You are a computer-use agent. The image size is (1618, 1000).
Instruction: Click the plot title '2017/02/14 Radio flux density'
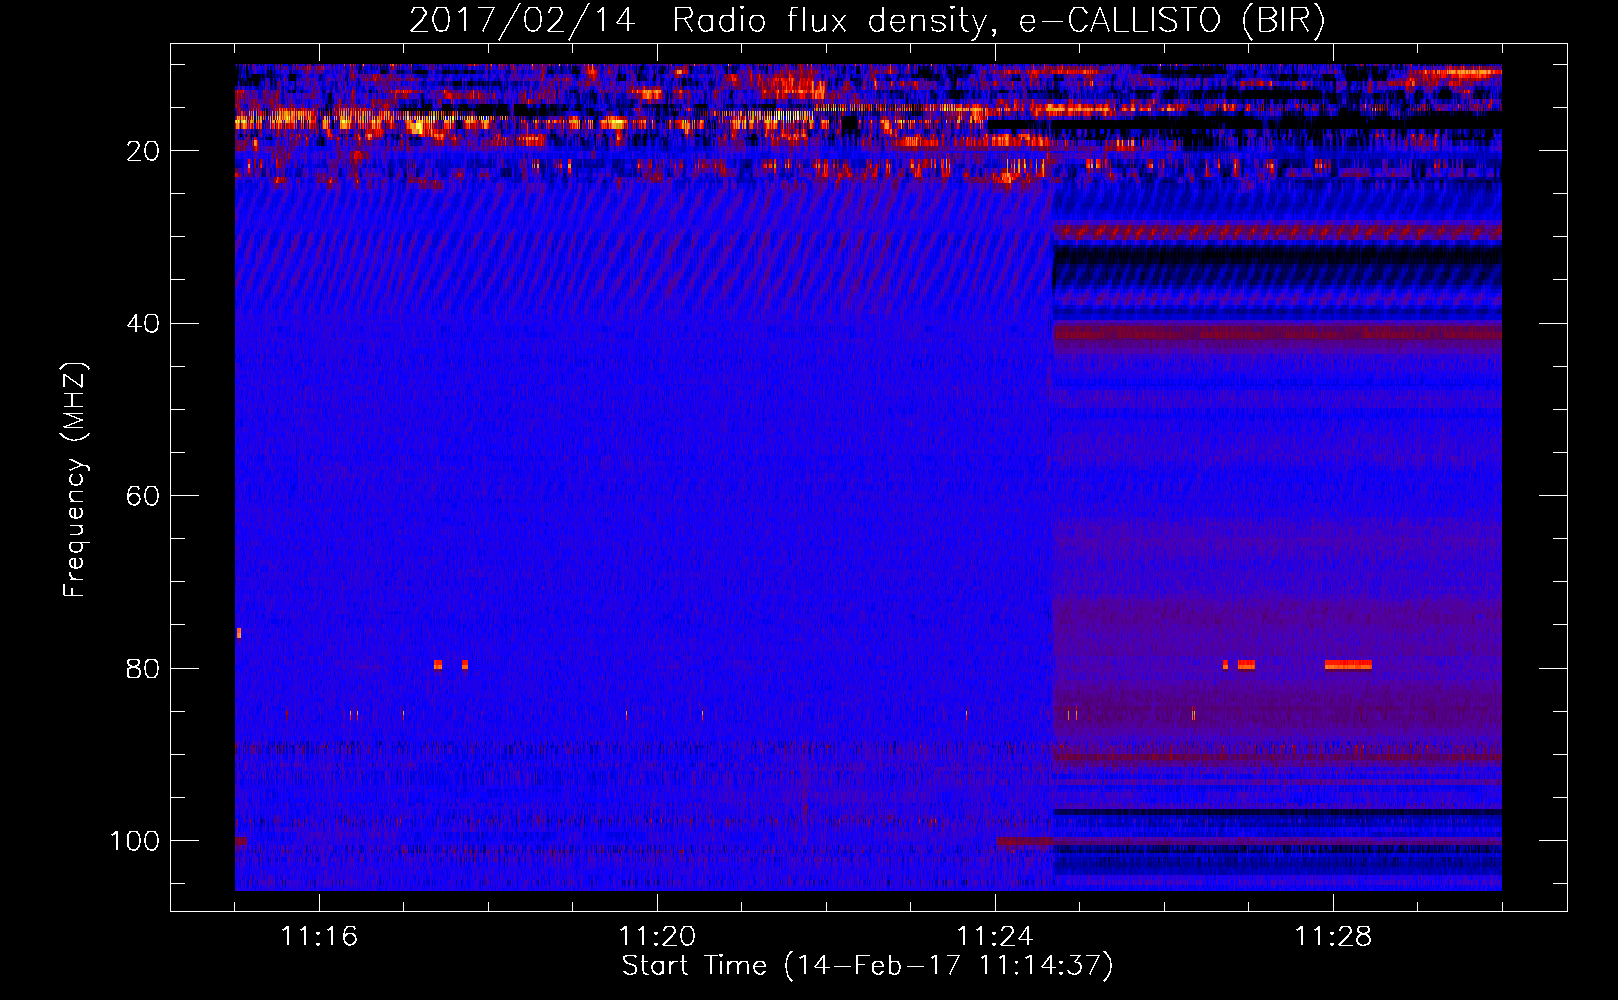(697, 21)
